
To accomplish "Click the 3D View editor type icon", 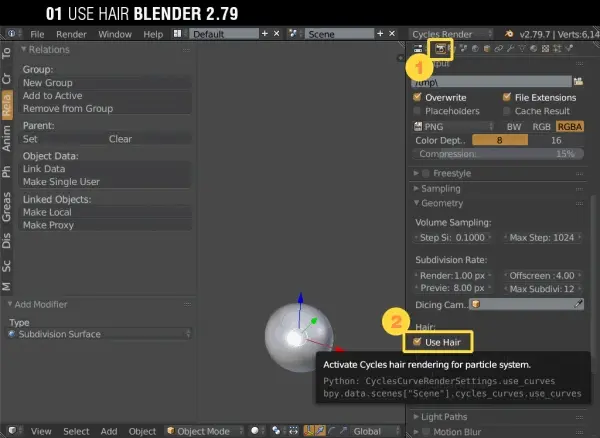I will [12, 431].
